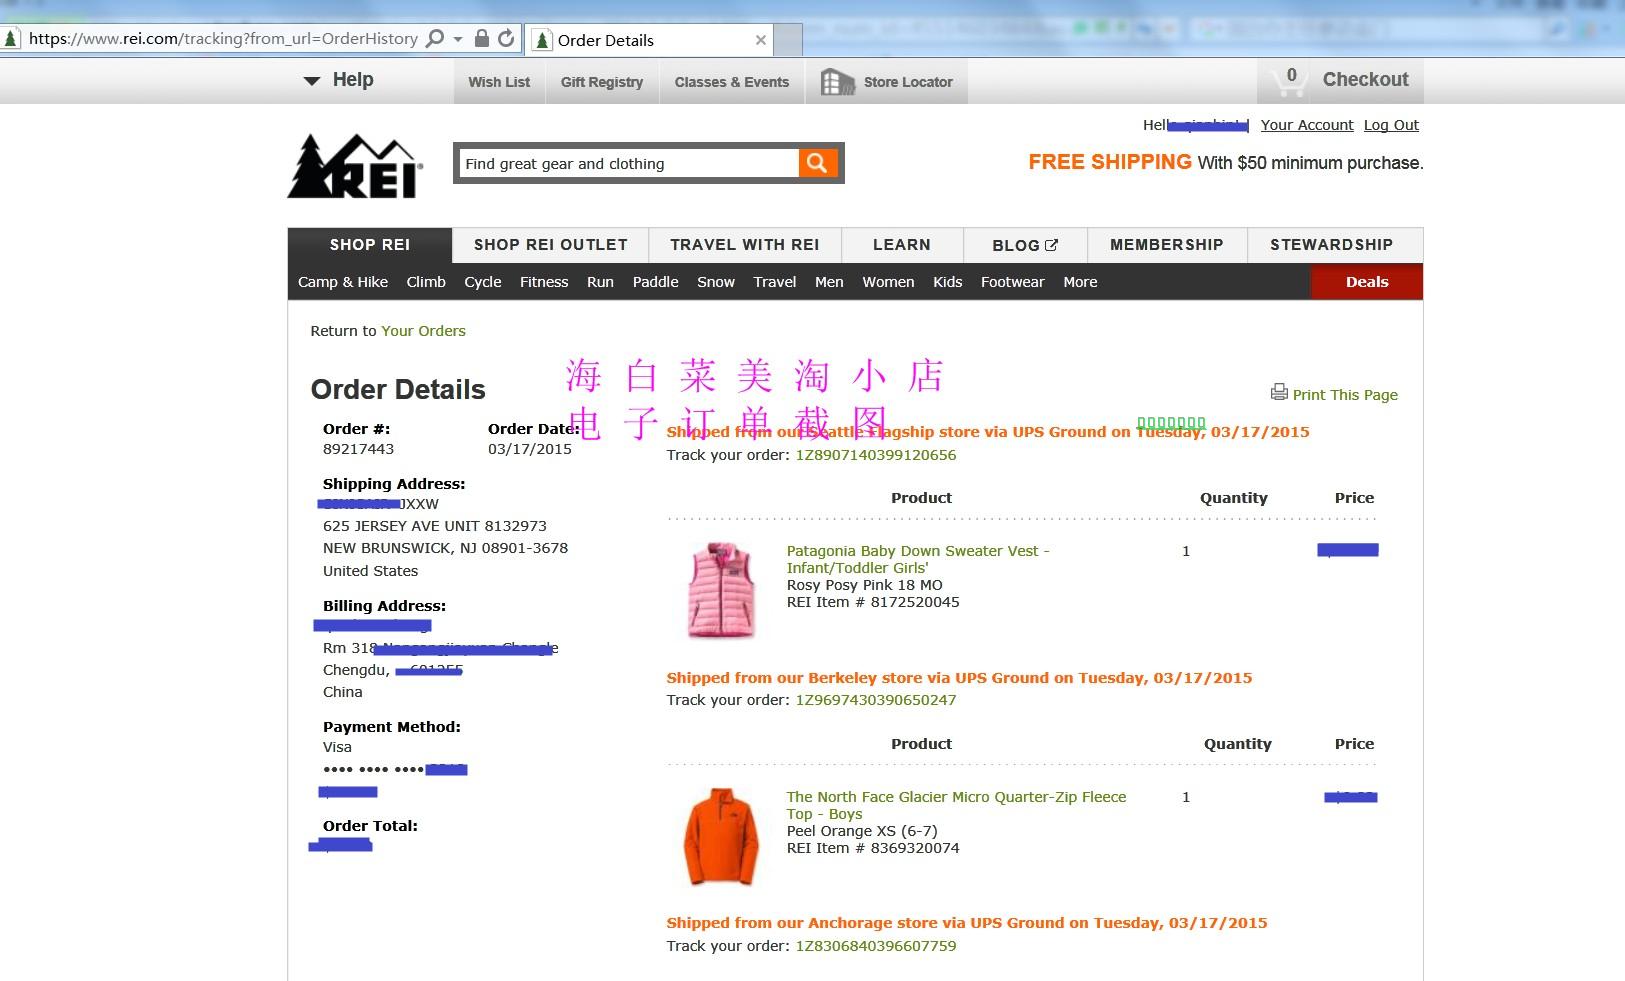Click the browser refresh icon
Image resolution: width=1625 pixels, height=981 pixels.
coord(506,38)
